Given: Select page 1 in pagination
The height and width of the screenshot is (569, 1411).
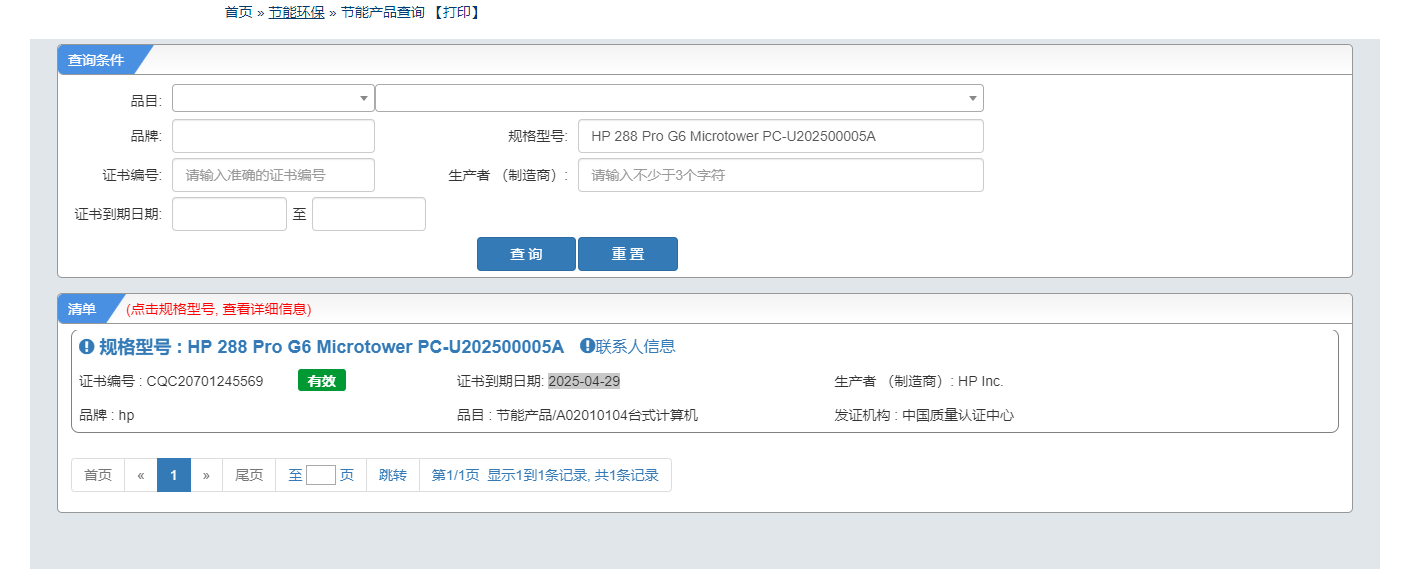Looking at the screenshot, I should pos(173,475).
